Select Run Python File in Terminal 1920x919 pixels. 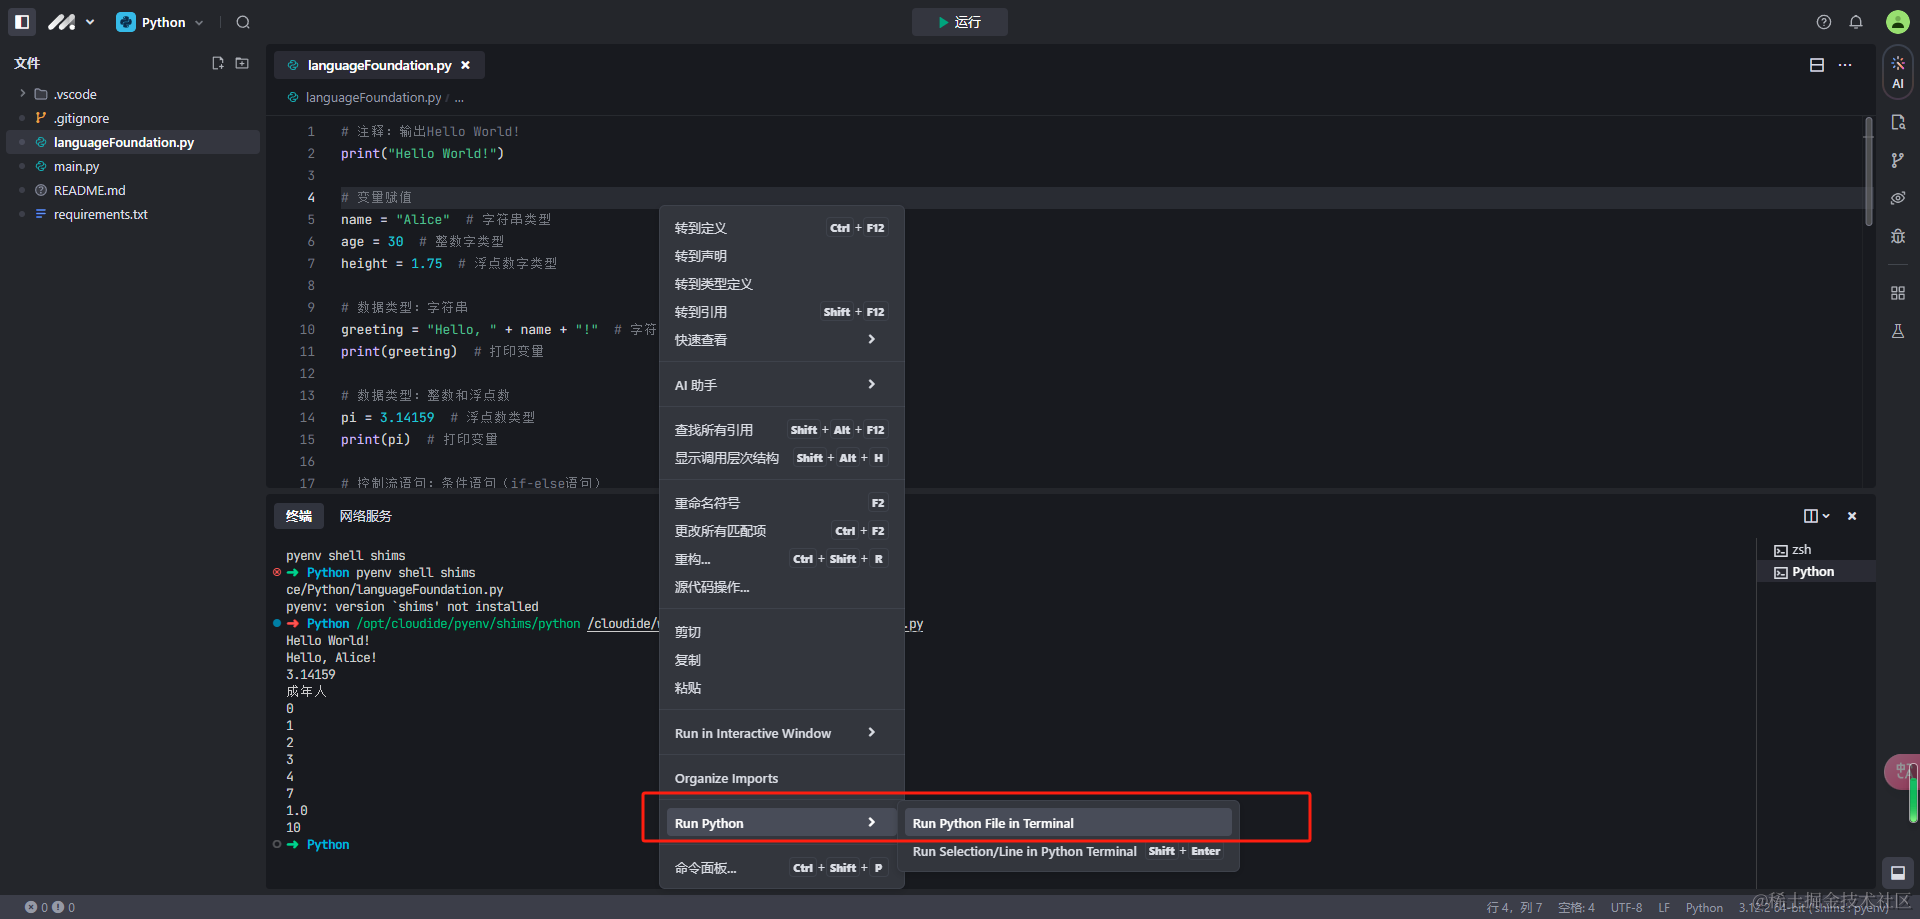[x=1067, y=823]
